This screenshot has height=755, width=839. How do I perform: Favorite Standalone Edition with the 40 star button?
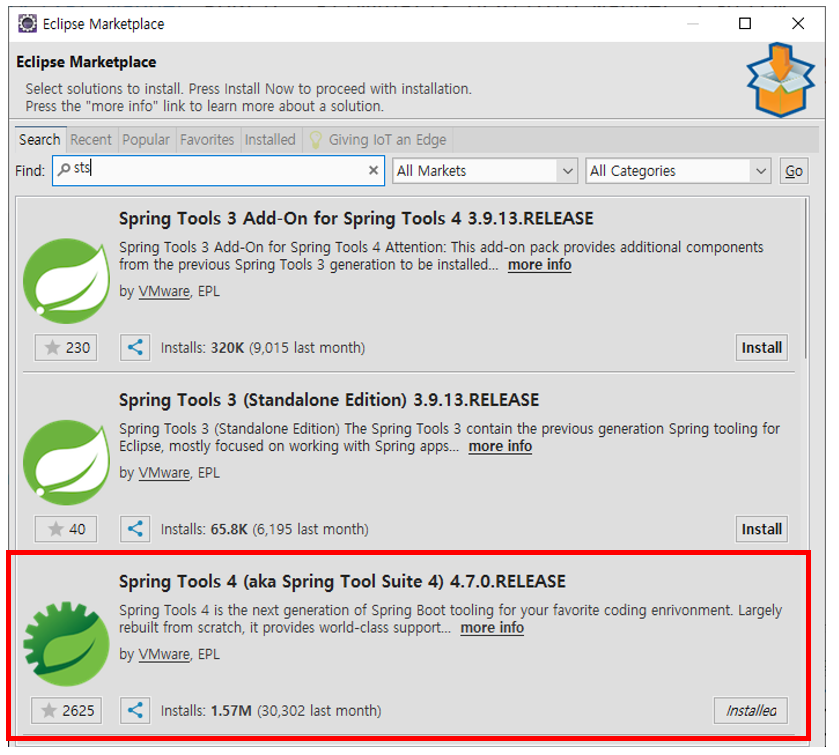click(x=66, y=529)
